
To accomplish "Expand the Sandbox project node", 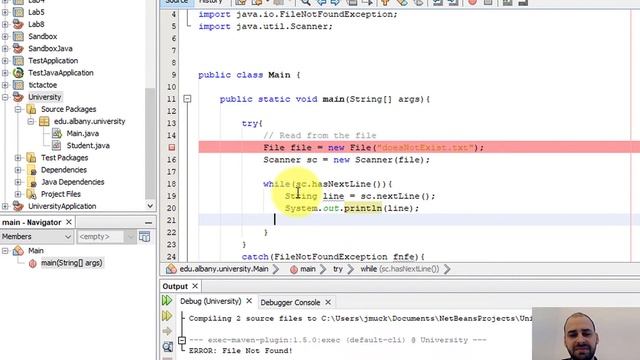I will (5, 36).
